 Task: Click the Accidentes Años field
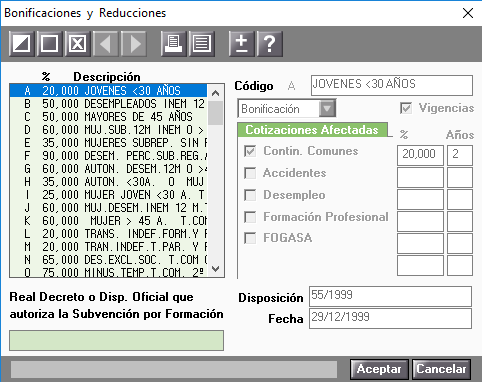click(x=460, y=177)
